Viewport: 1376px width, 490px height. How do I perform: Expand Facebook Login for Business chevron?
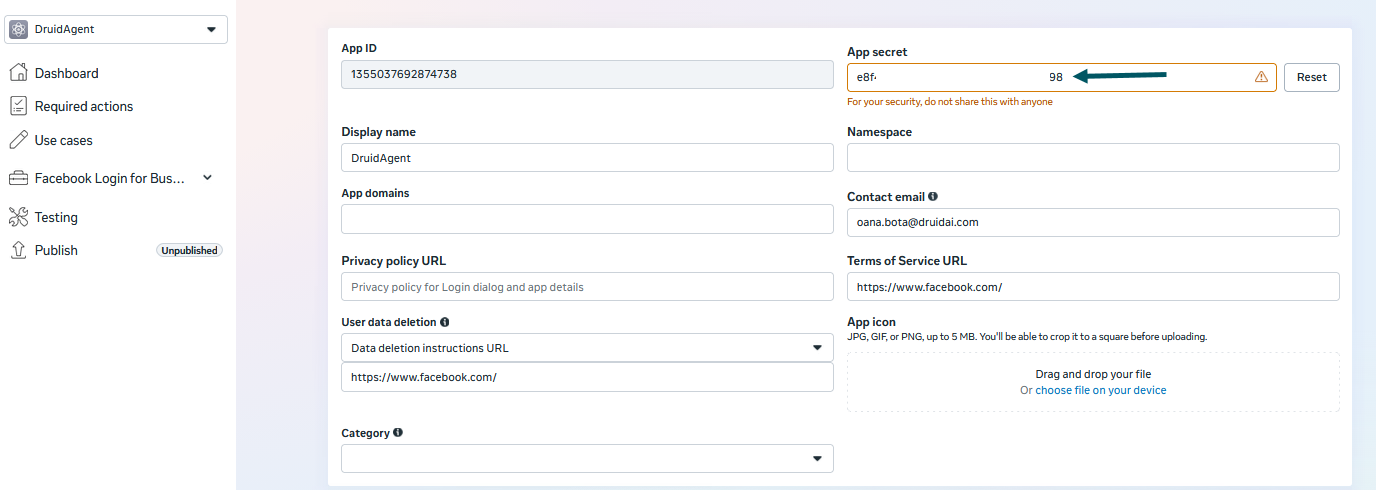[208, 178]
